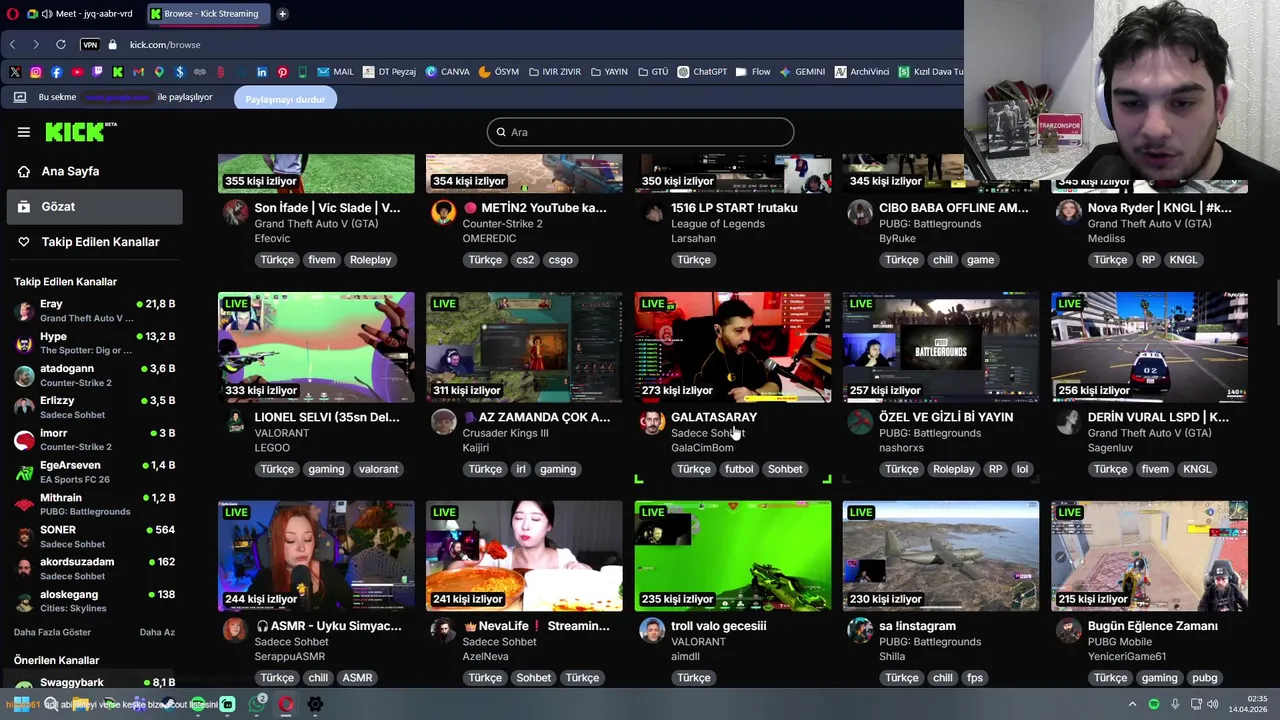Open the CANVA bookmark

click(447, 72)
